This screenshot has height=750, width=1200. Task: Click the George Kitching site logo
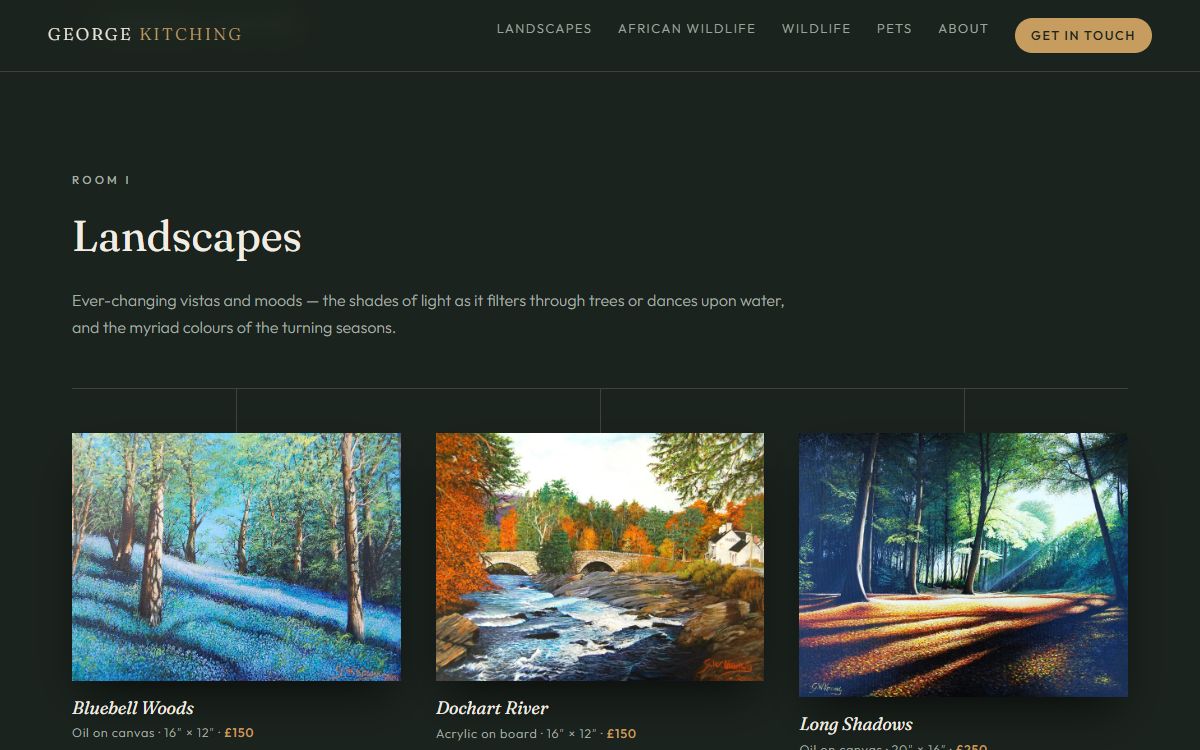pos(145,35)
